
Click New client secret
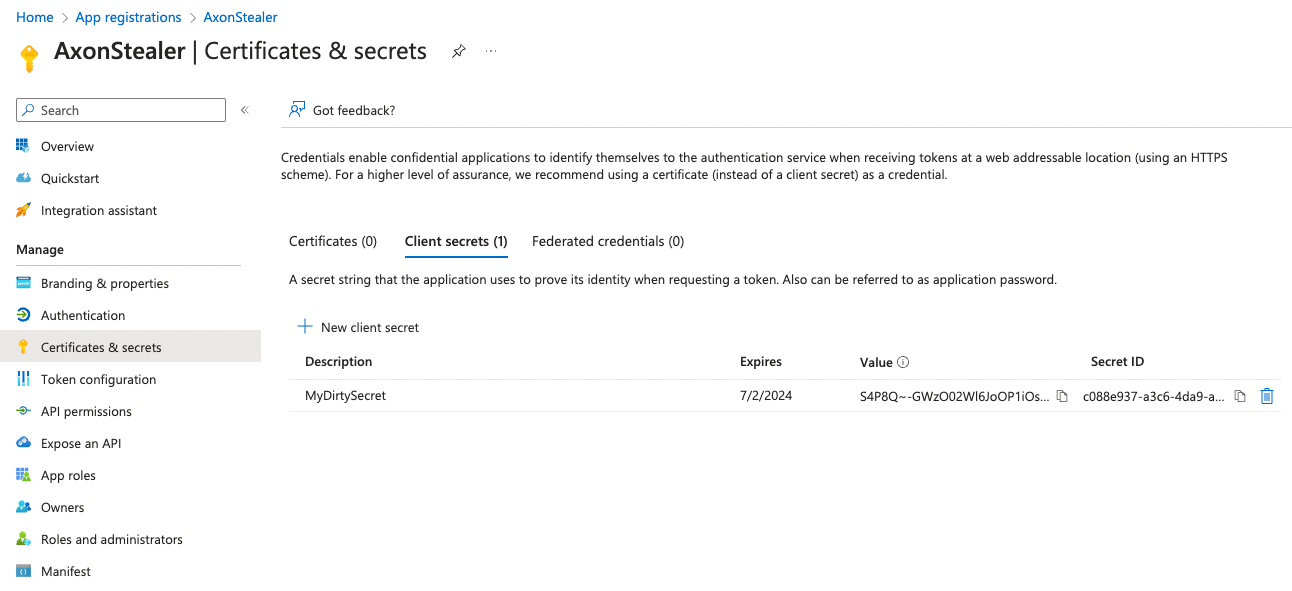pyautogui.click(x=358, y=327)
